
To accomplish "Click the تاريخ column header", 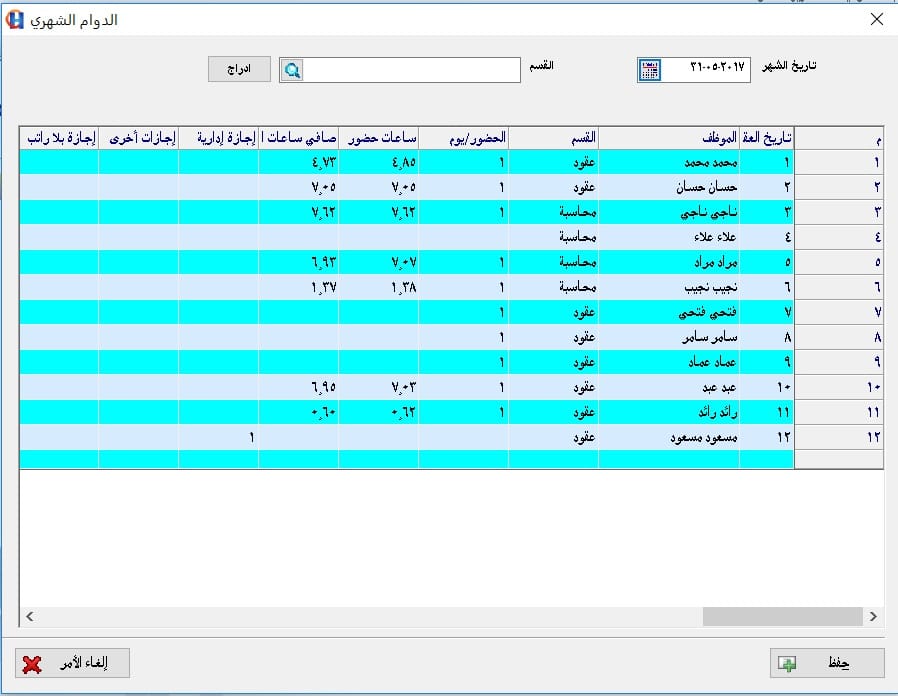I will point(766,138).
